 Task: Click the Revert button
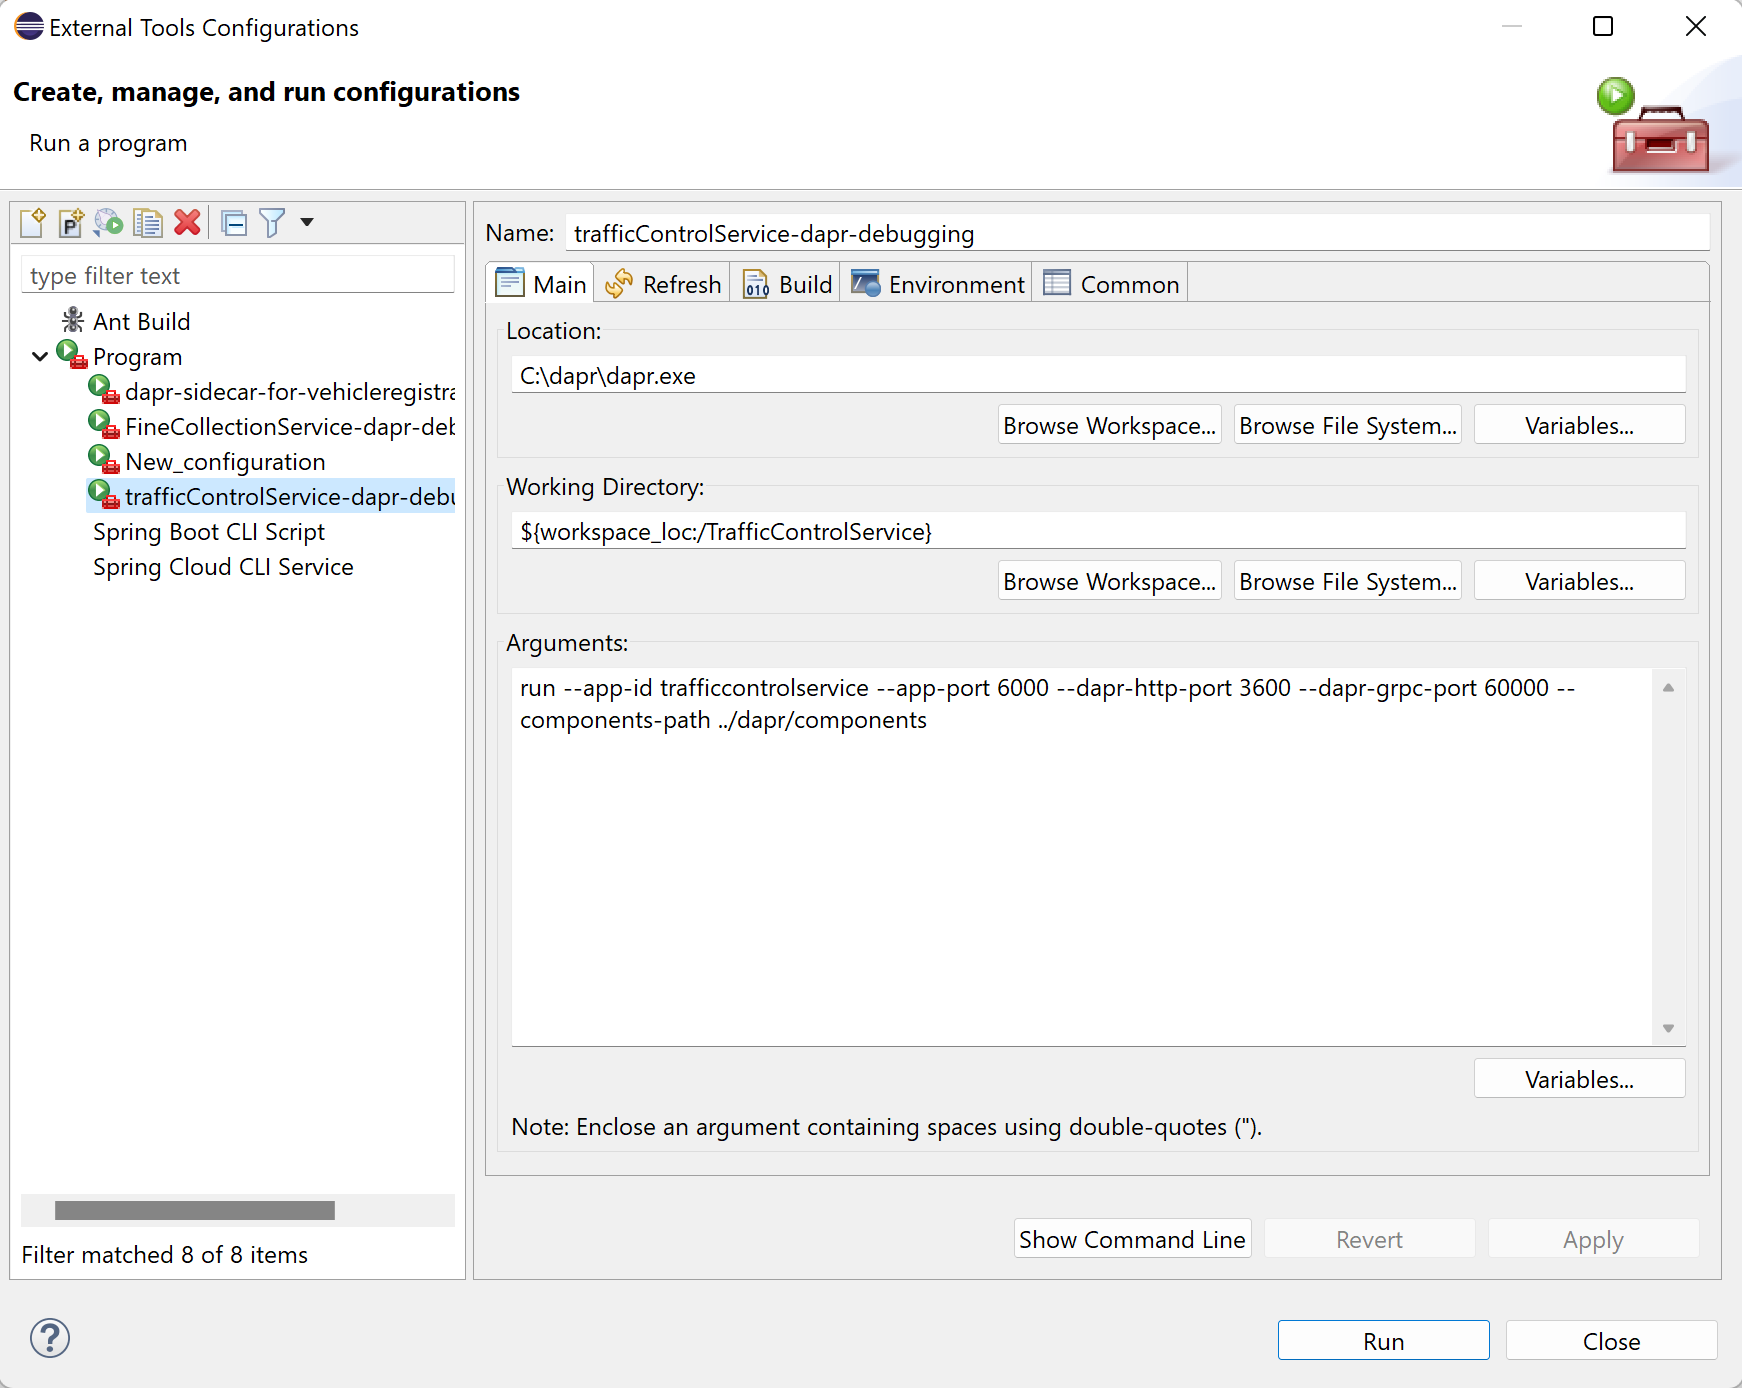(1369, 1239)
